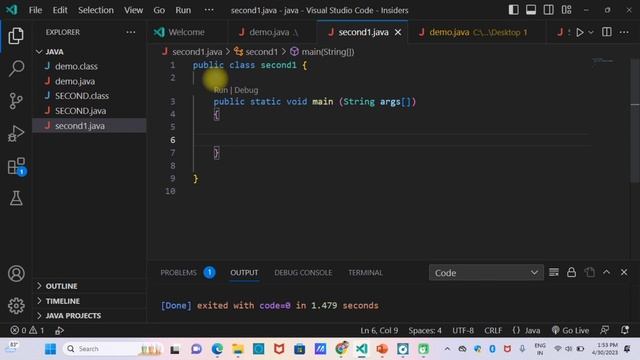
Task: Collapse the JAVA folder section
Action: (x=89, y=52)
